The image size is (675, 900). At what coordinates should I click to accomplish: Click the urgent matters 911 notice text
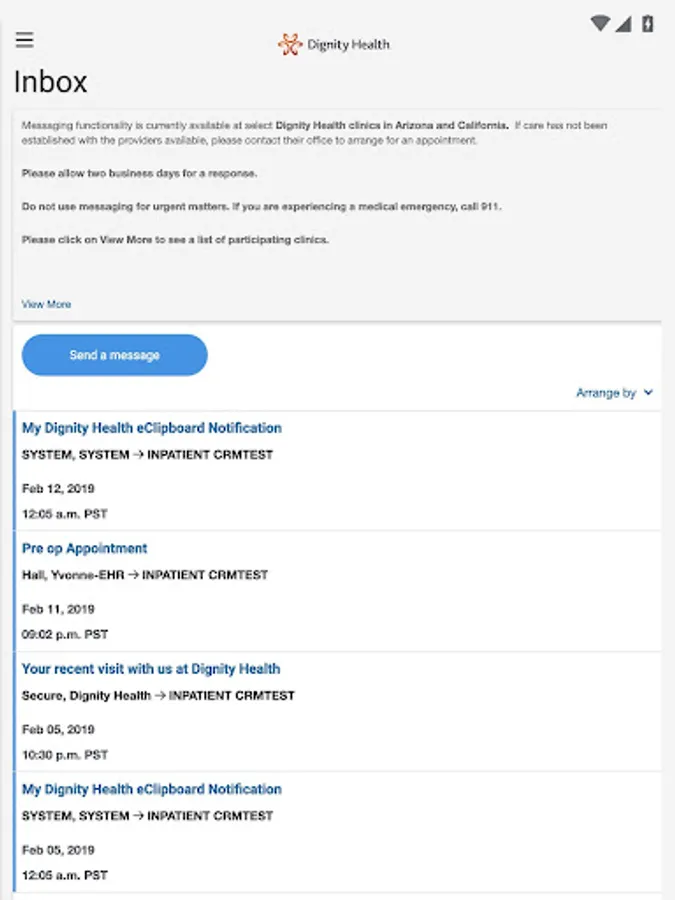[x=261, y=207]
